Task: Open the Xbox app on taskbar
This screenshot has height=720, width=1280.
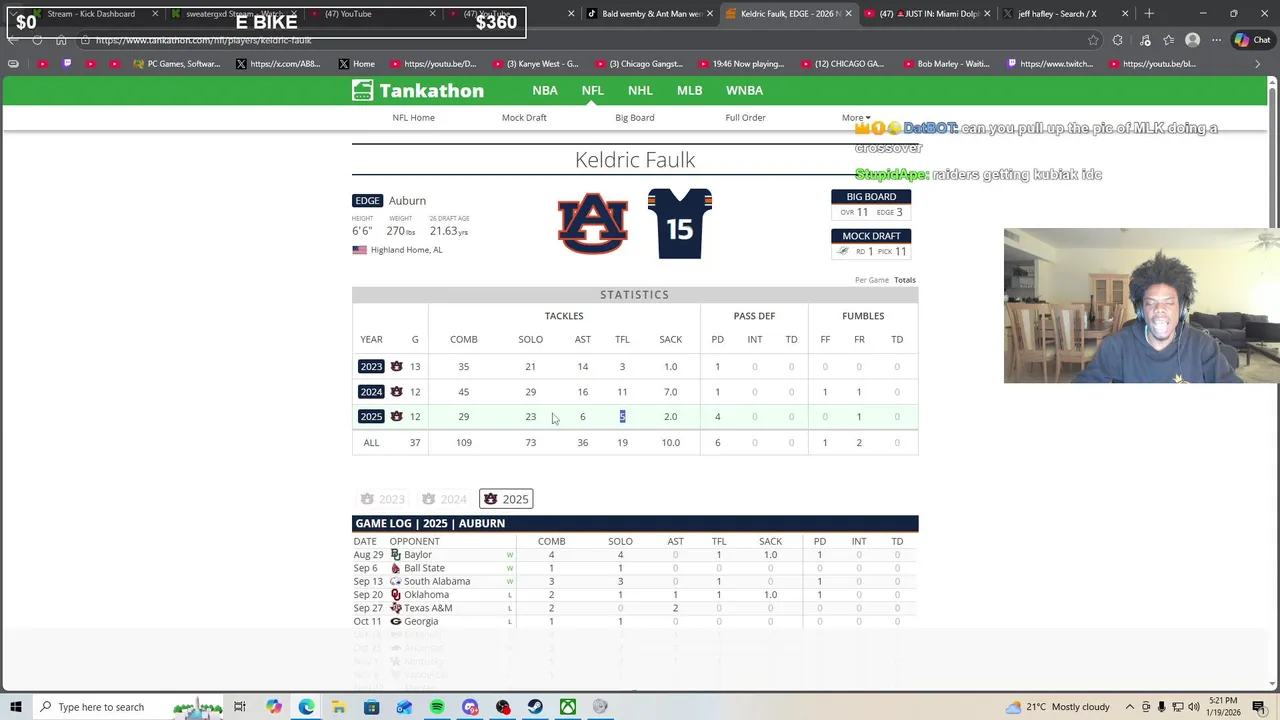Action: point(568,707)
